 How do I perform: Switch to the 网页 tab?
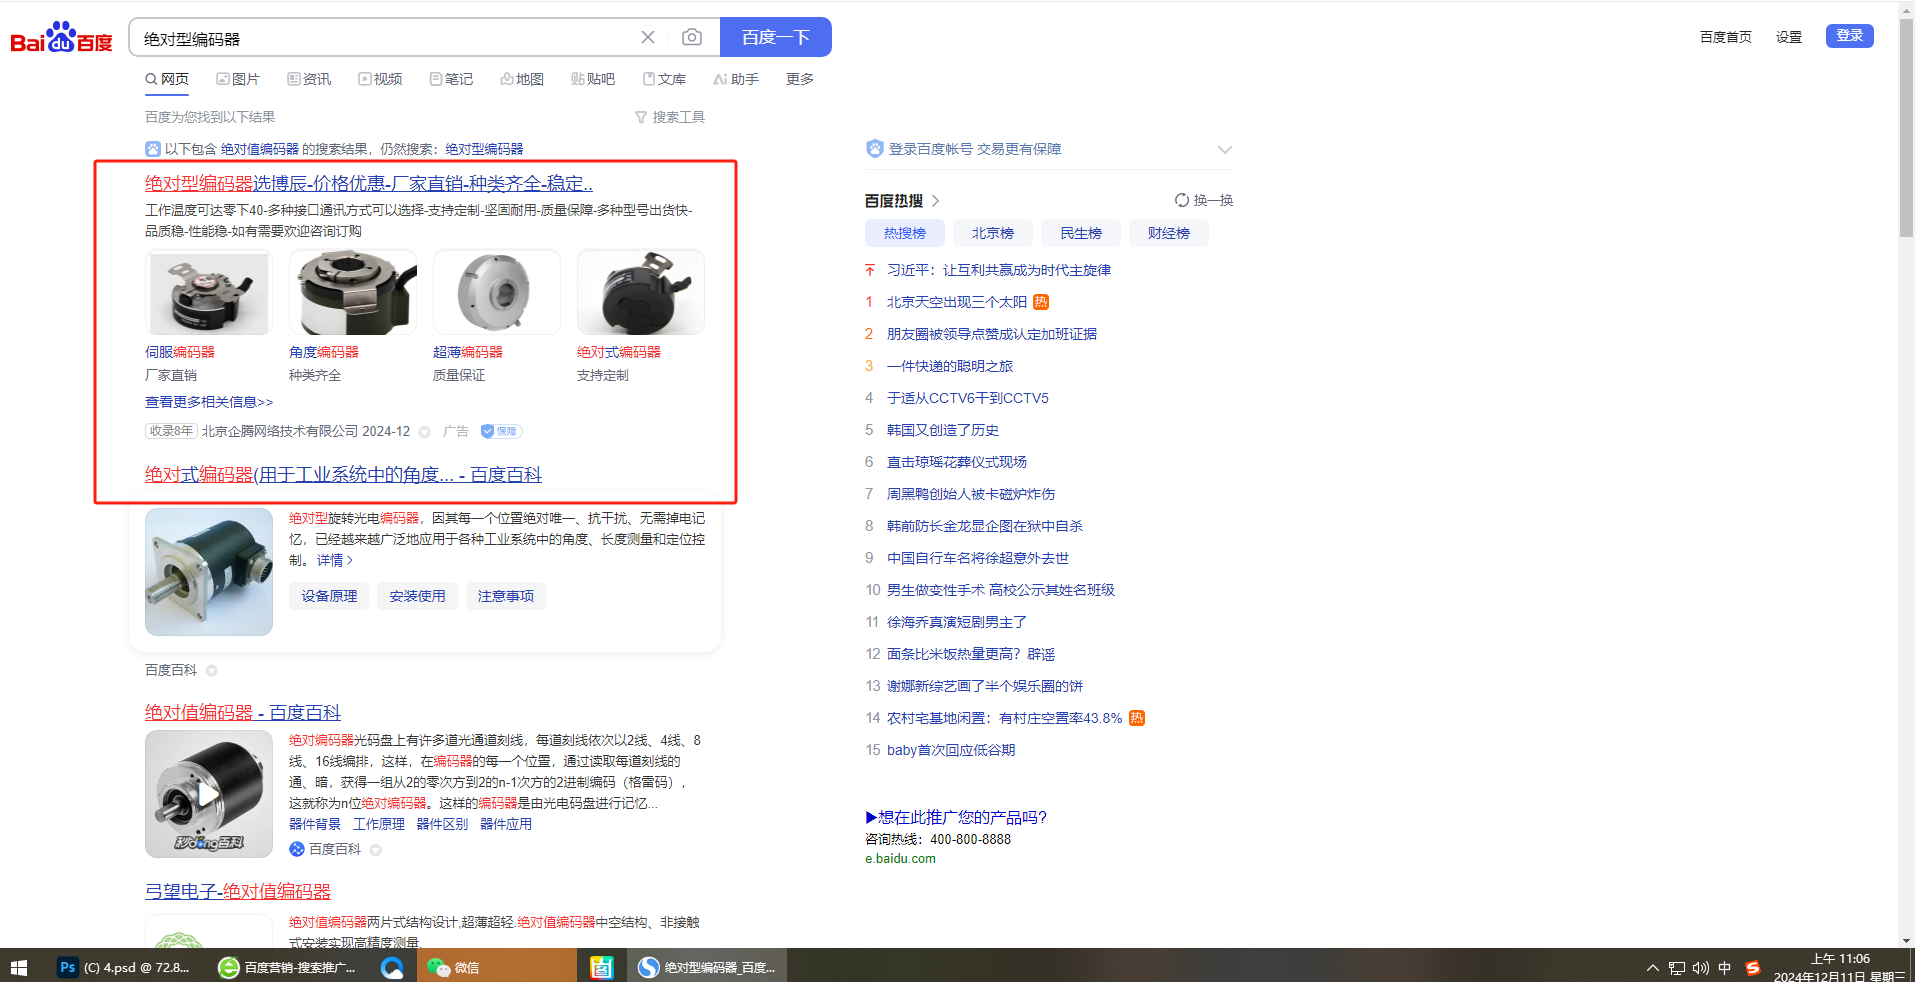coord(167,79)
